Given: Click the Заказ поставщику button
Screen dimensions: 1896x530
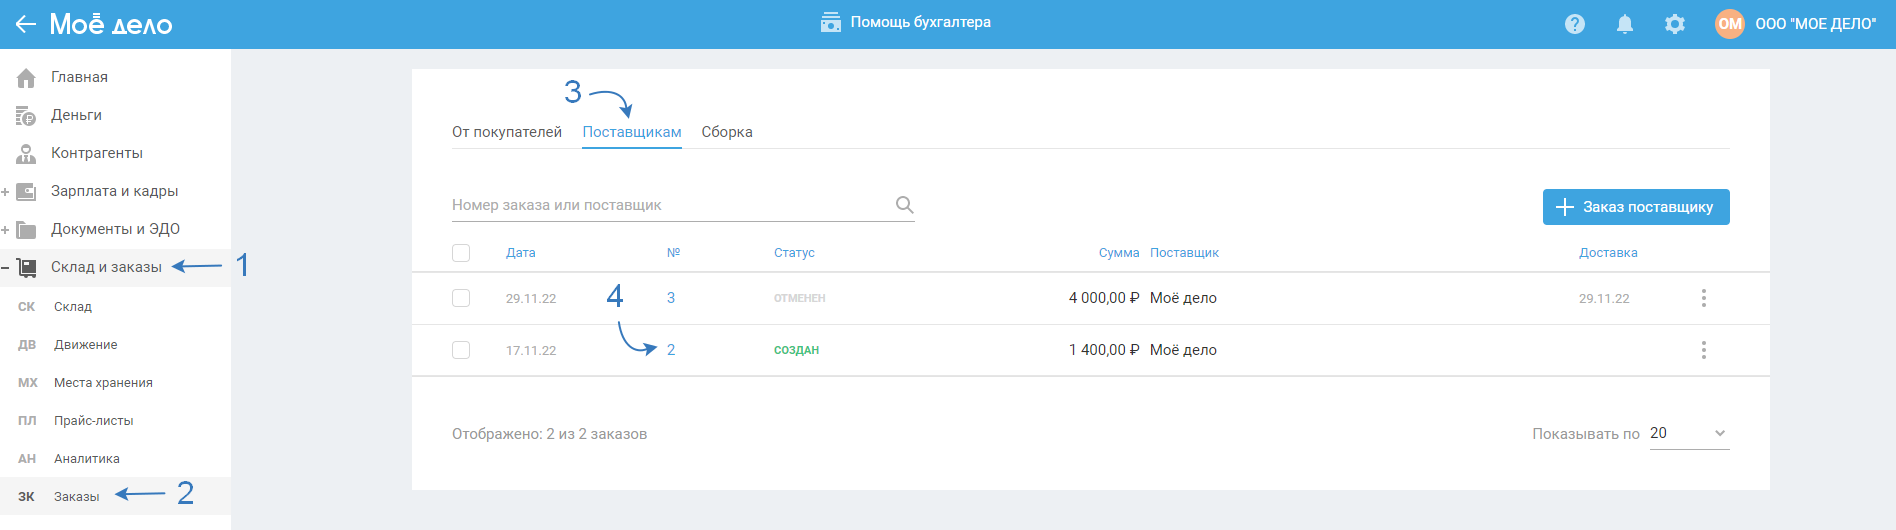Looking at the screenshot, I should click(x=1636, y=207).
